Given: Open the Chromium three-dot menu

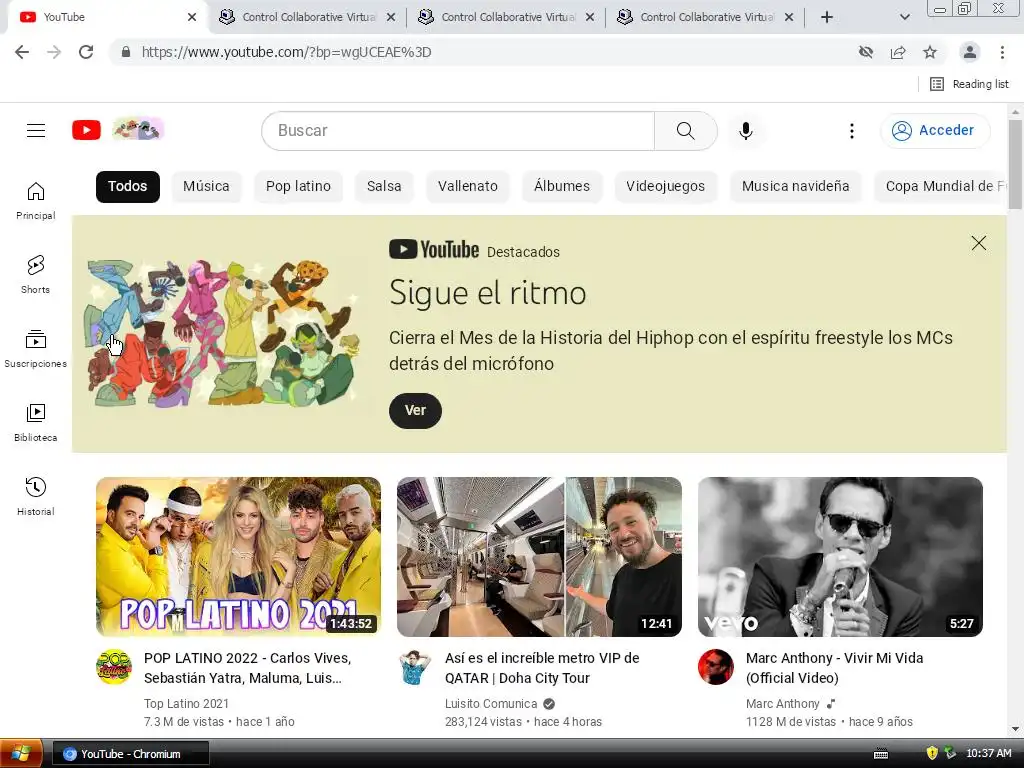Looking at the screenshot, I should [x=1002, y=52].
